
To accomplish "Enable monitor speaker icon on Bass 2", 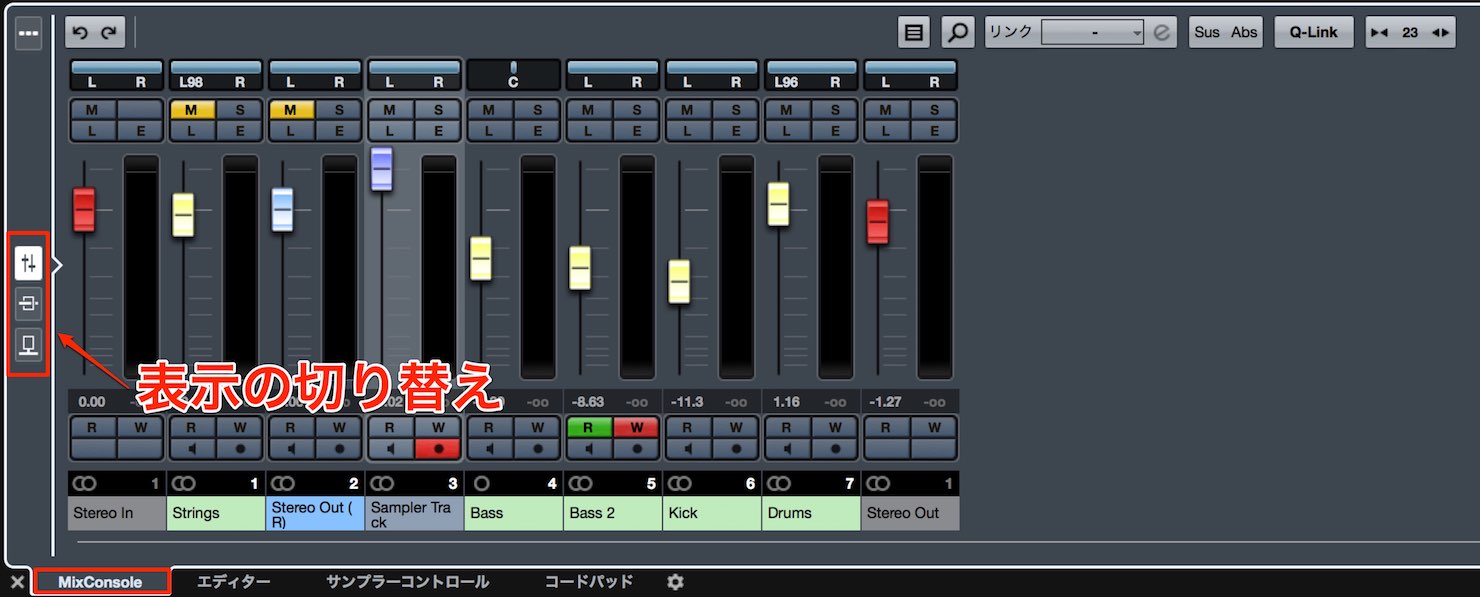I will [x=589, y=448].
